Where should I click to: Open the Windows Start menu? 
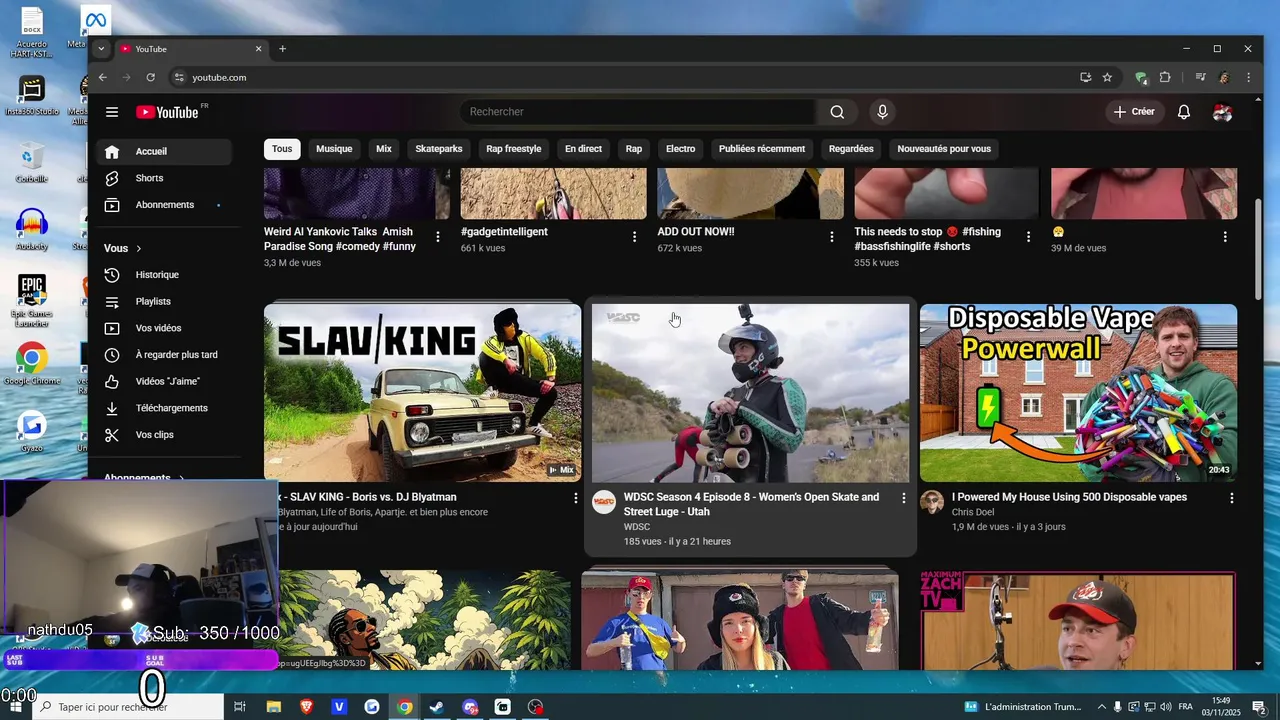click(x=15, y=707)
